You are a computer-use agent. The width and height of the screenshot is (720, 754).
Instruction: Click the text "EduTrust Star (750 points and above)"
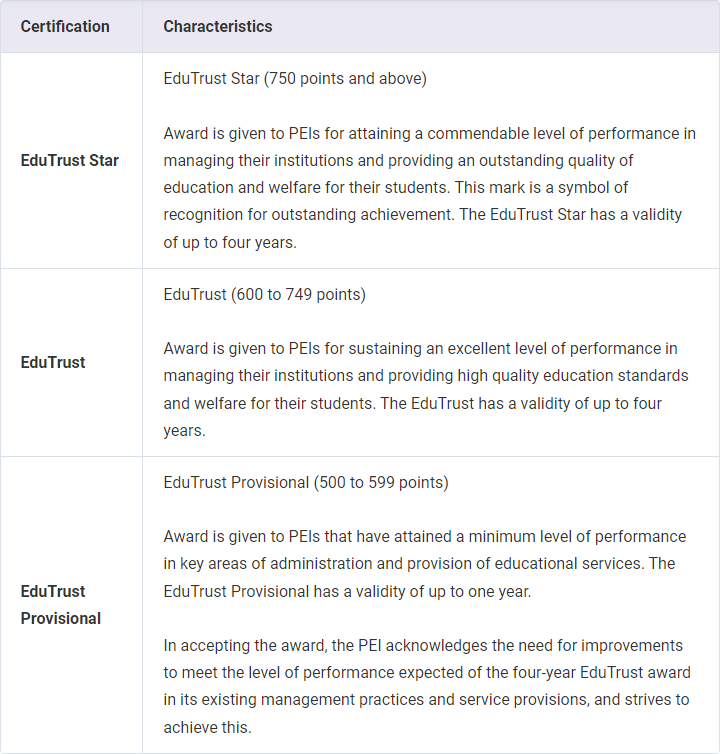coord(295,79)
